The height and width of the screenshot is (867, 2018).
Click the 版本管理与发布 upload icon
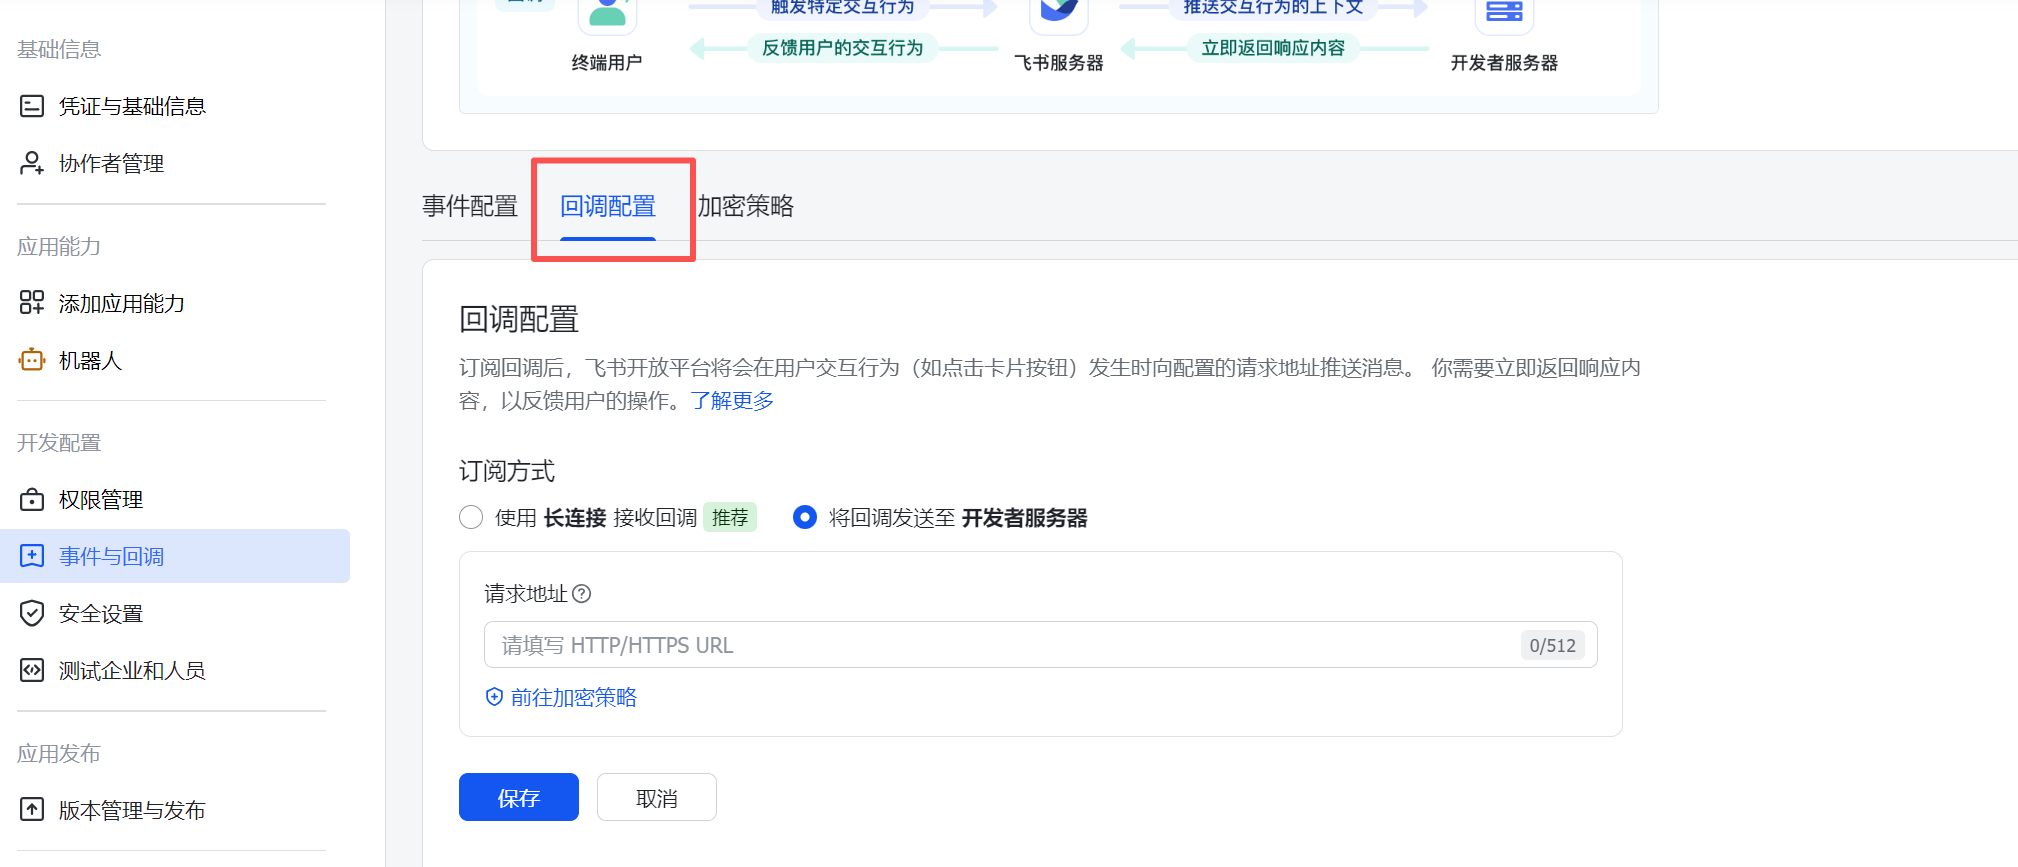pos(32,810)
